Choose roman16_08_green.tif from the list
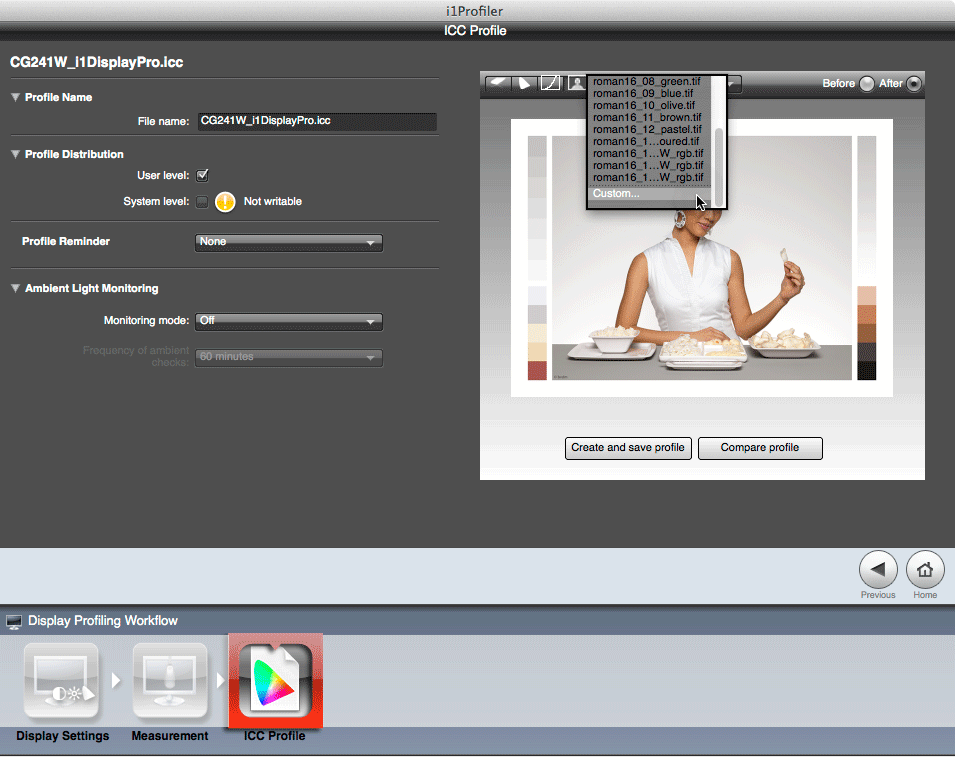The height and width of the screenshot is (757, 955). coord(647,82)
